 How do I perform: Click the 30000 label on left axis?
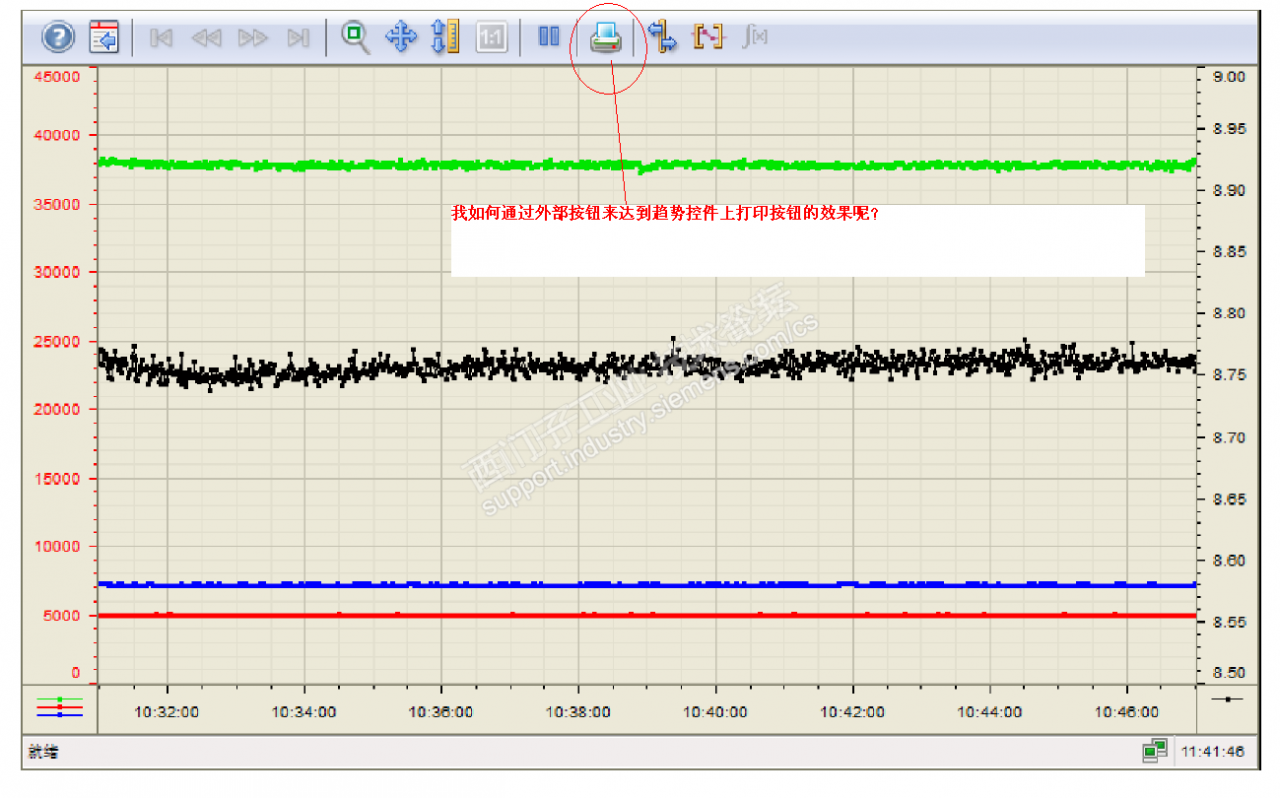tap(57, 272)
